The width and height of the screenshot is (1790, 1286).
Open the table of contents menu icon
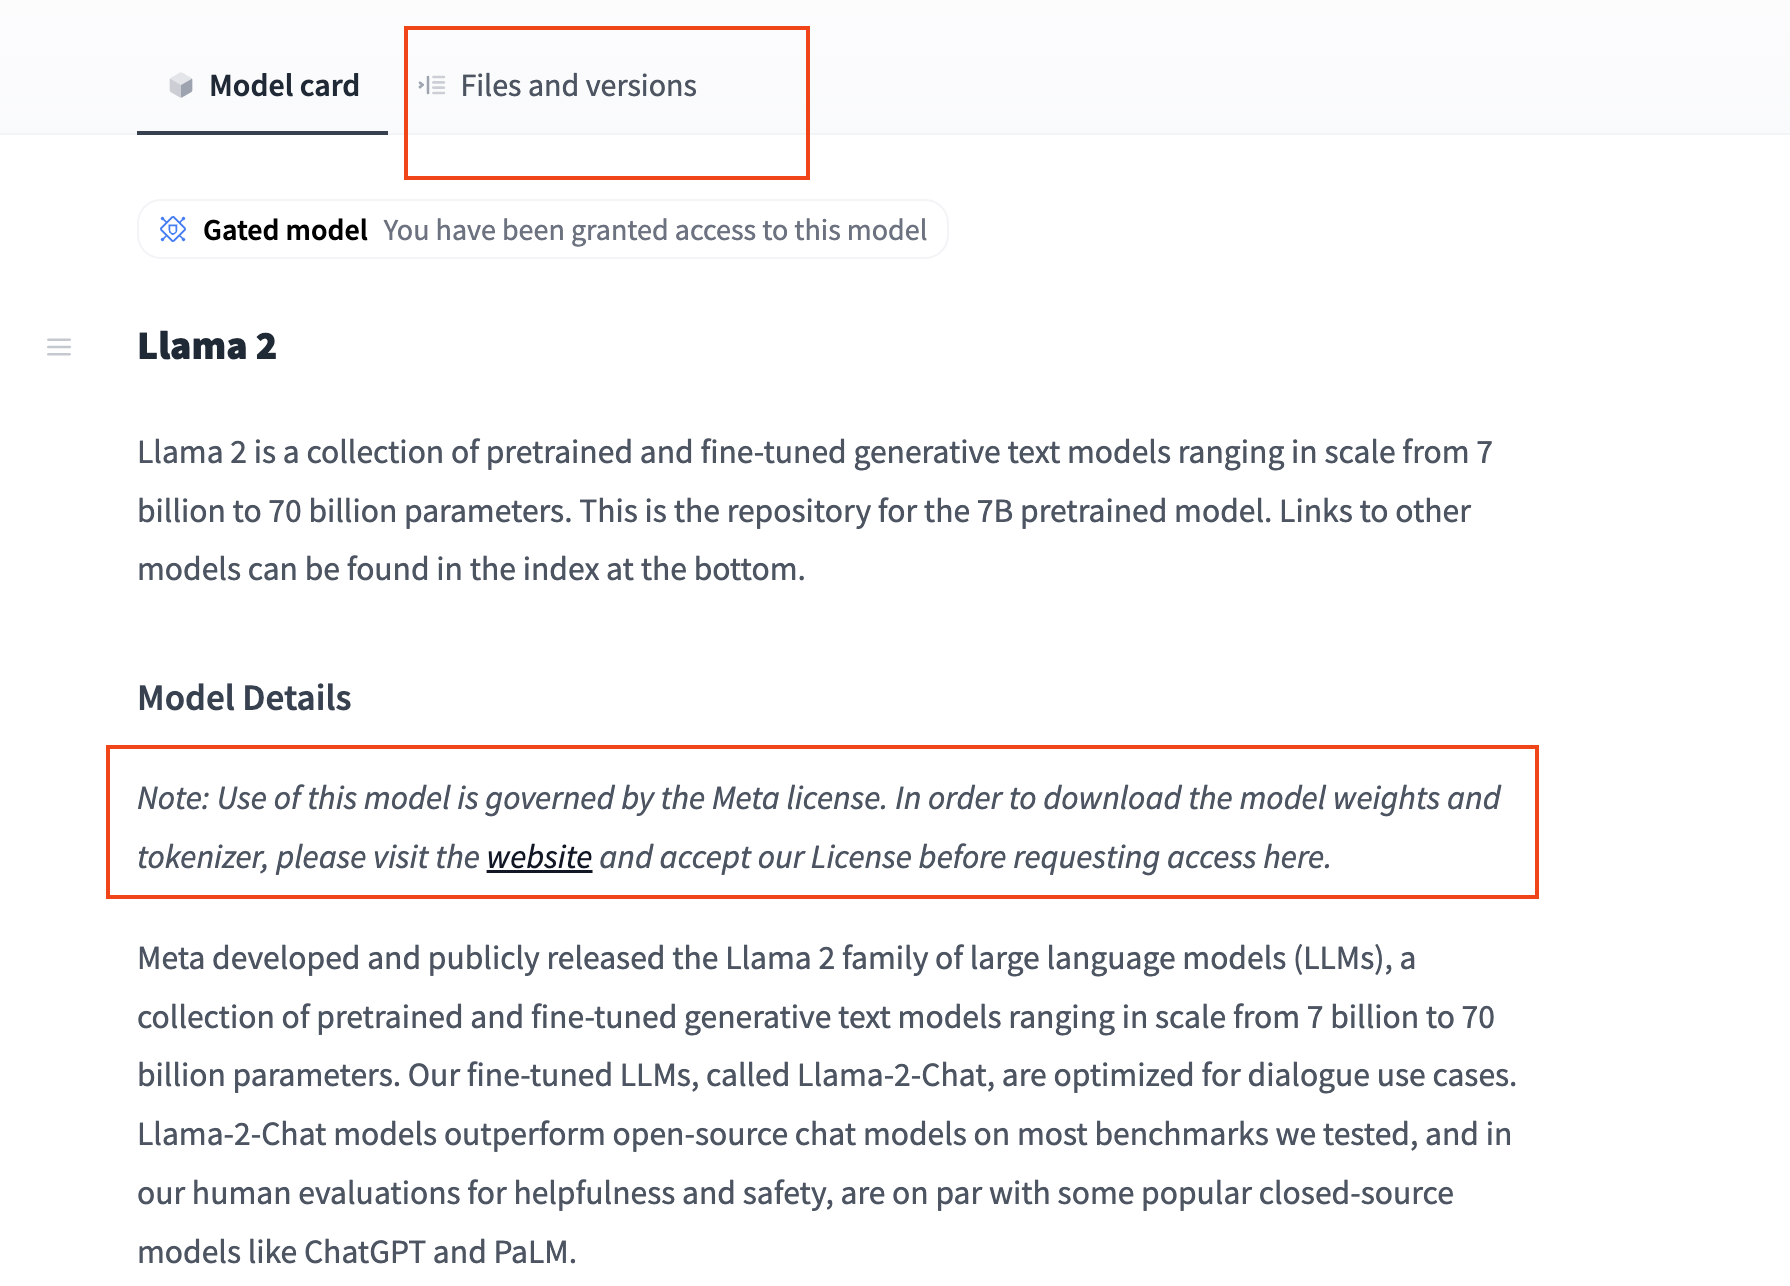point(59,347)
